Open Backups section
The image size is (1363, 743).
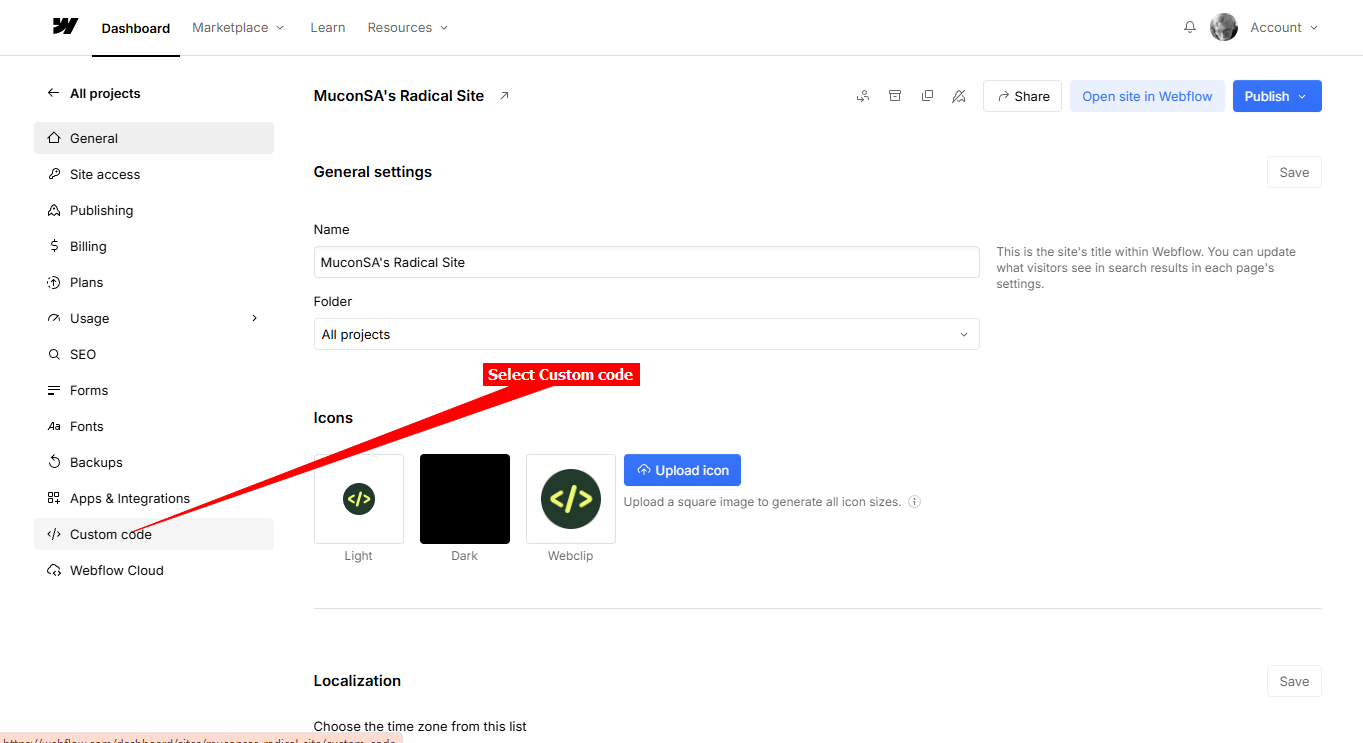click(x=154, y=462)
